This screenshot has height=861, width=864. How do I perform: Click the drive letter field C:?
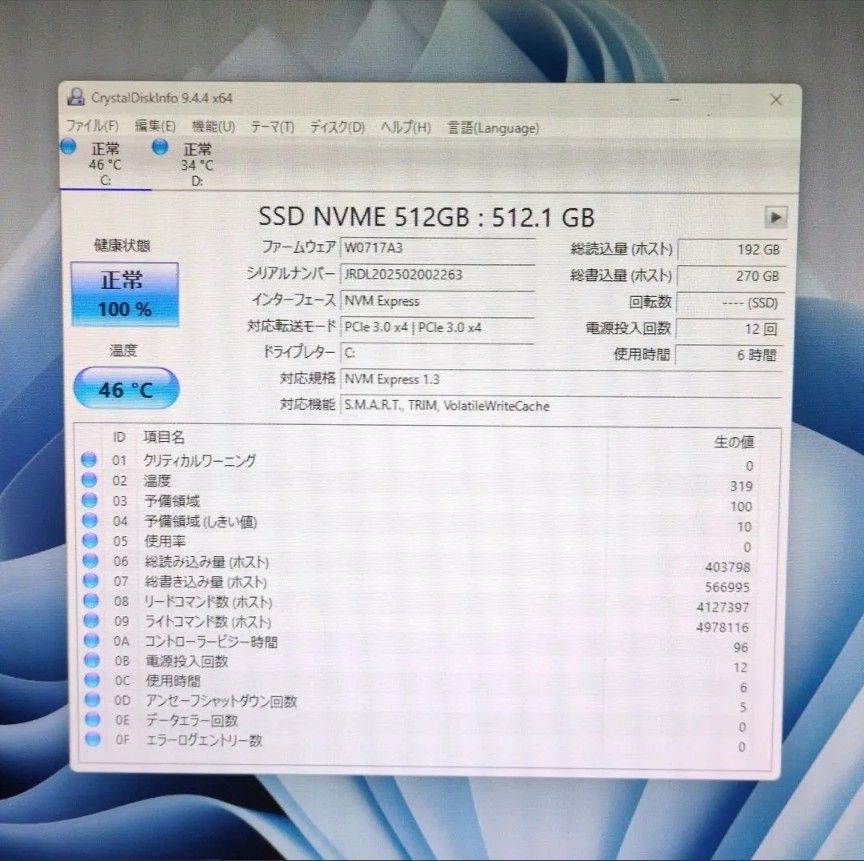pos(438,353)
